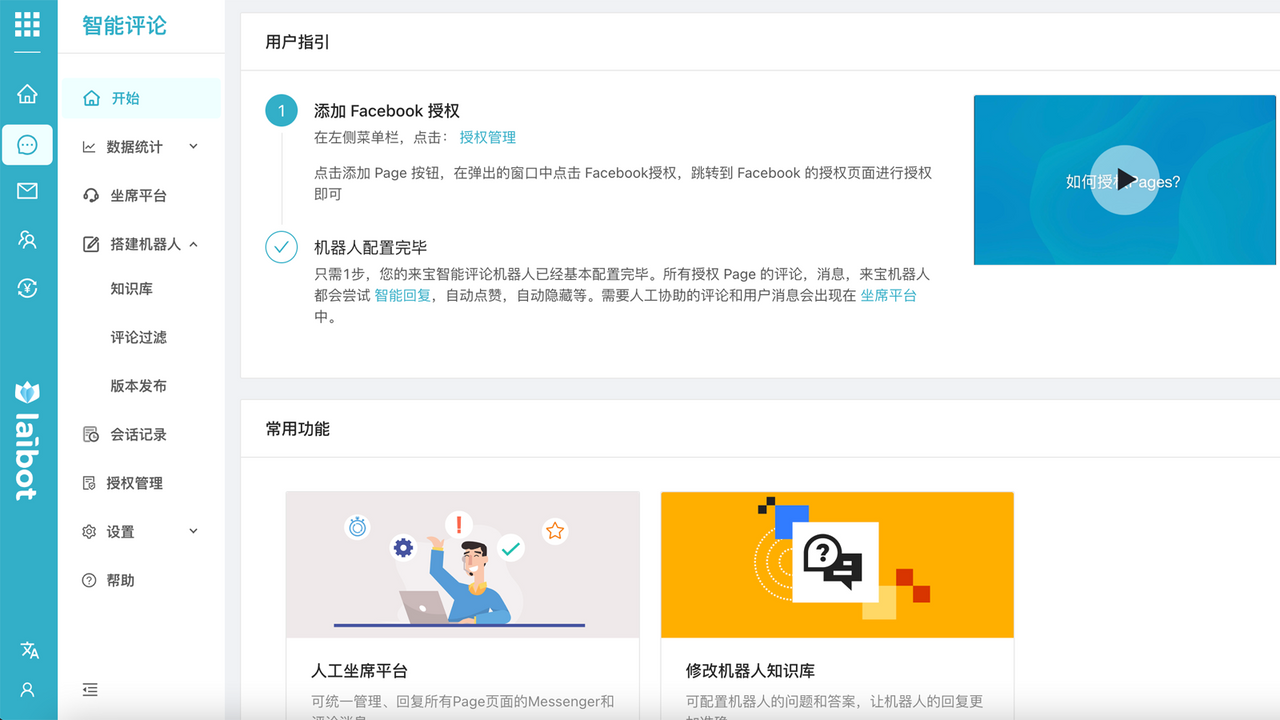Click the chart icon beside 数据统计

(x=89, y=147)
